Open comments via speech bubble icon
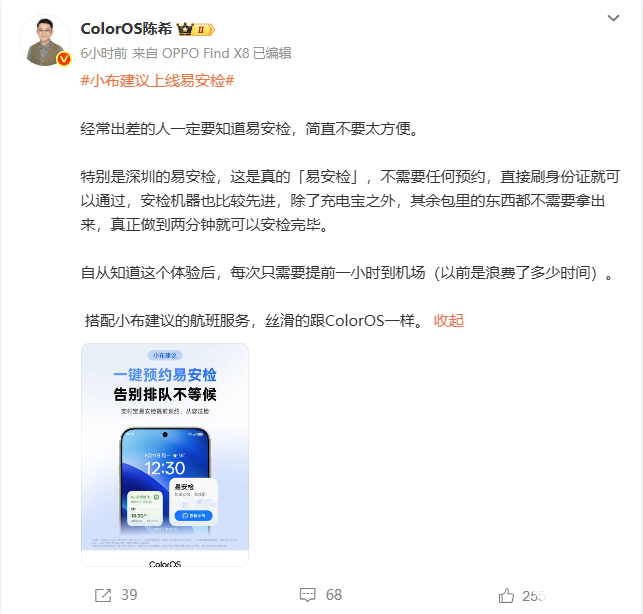 tap(308, 595)
